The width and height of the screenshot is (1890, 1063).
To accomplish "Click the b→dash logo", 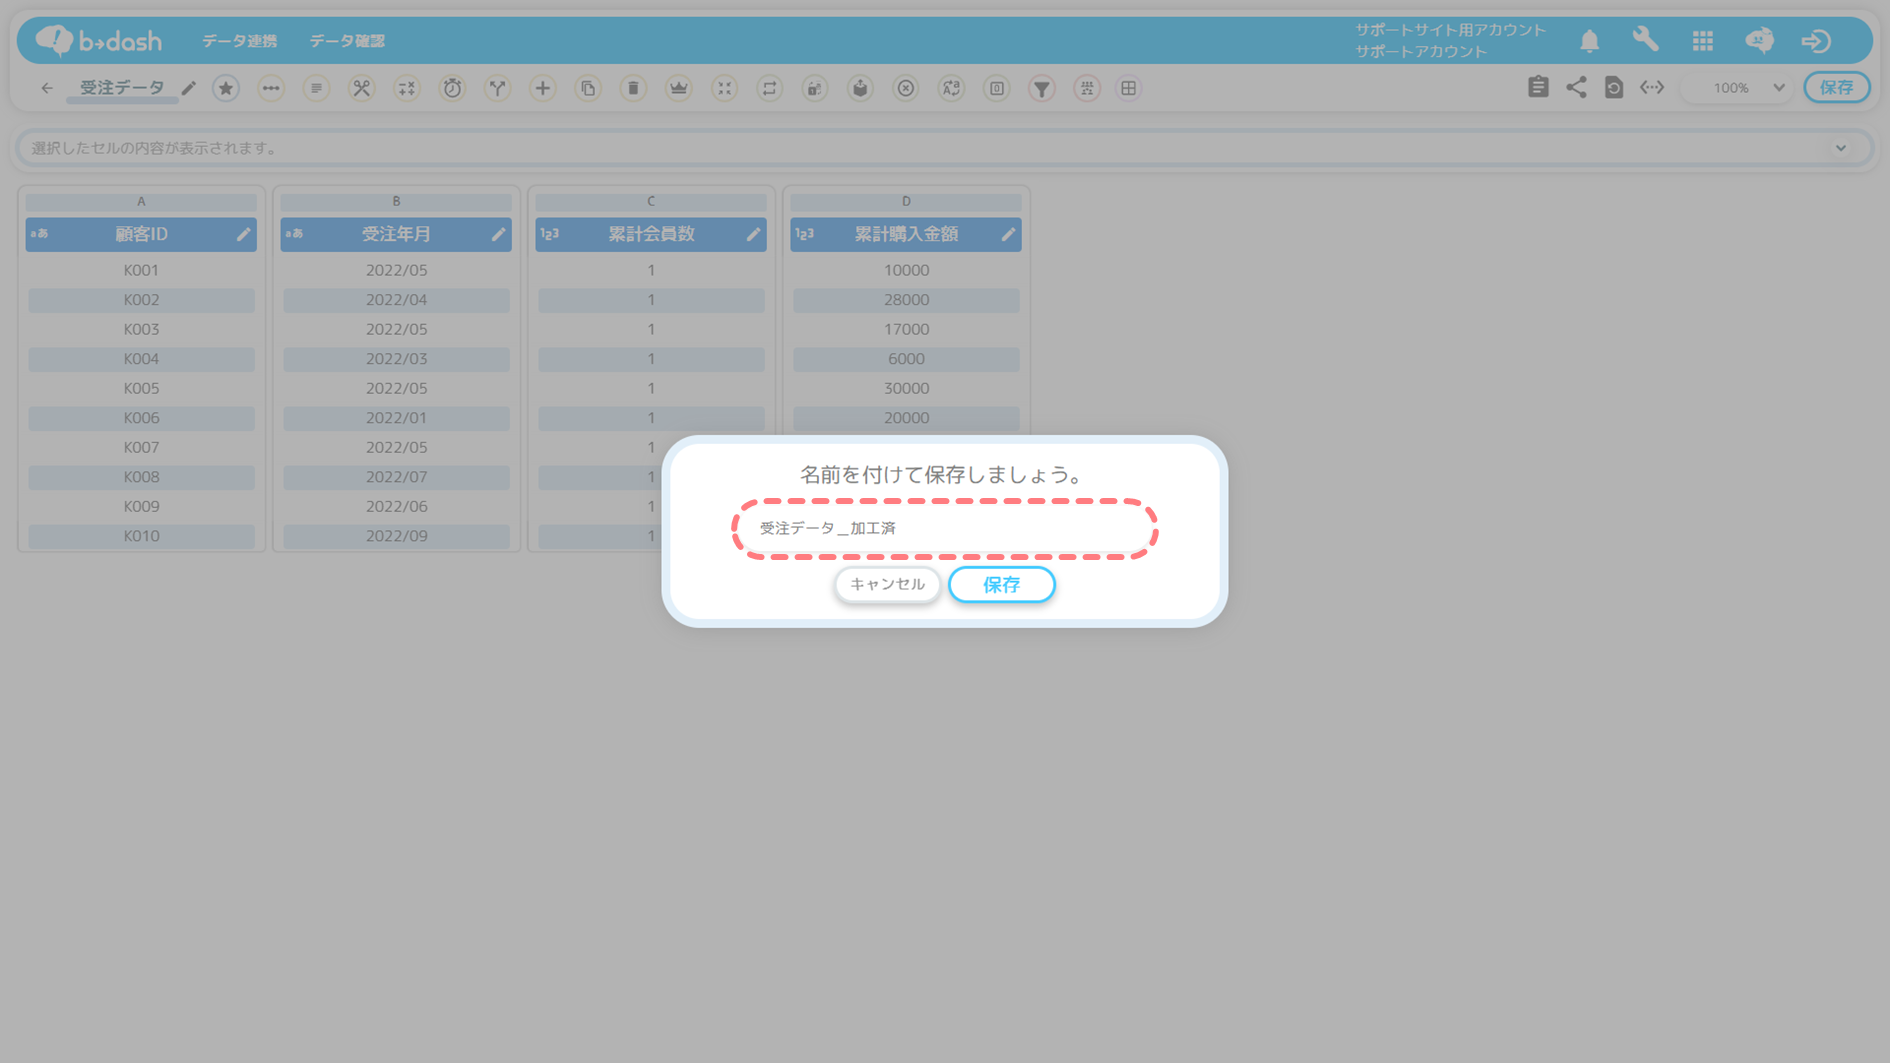I will (x=98, y=40).
